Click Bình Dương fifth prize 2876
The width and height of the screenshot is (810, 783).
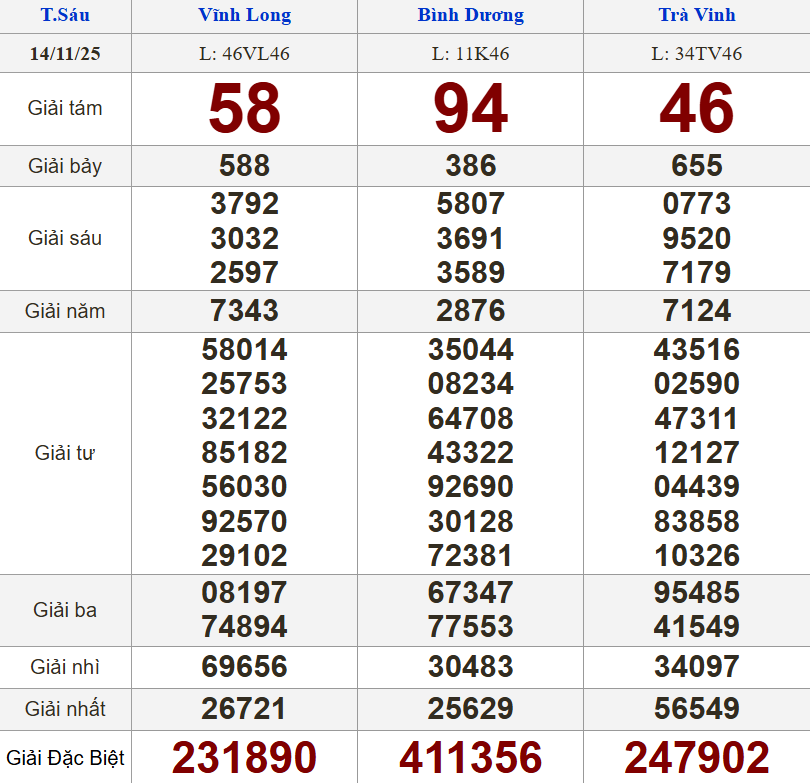click(470, 311)
